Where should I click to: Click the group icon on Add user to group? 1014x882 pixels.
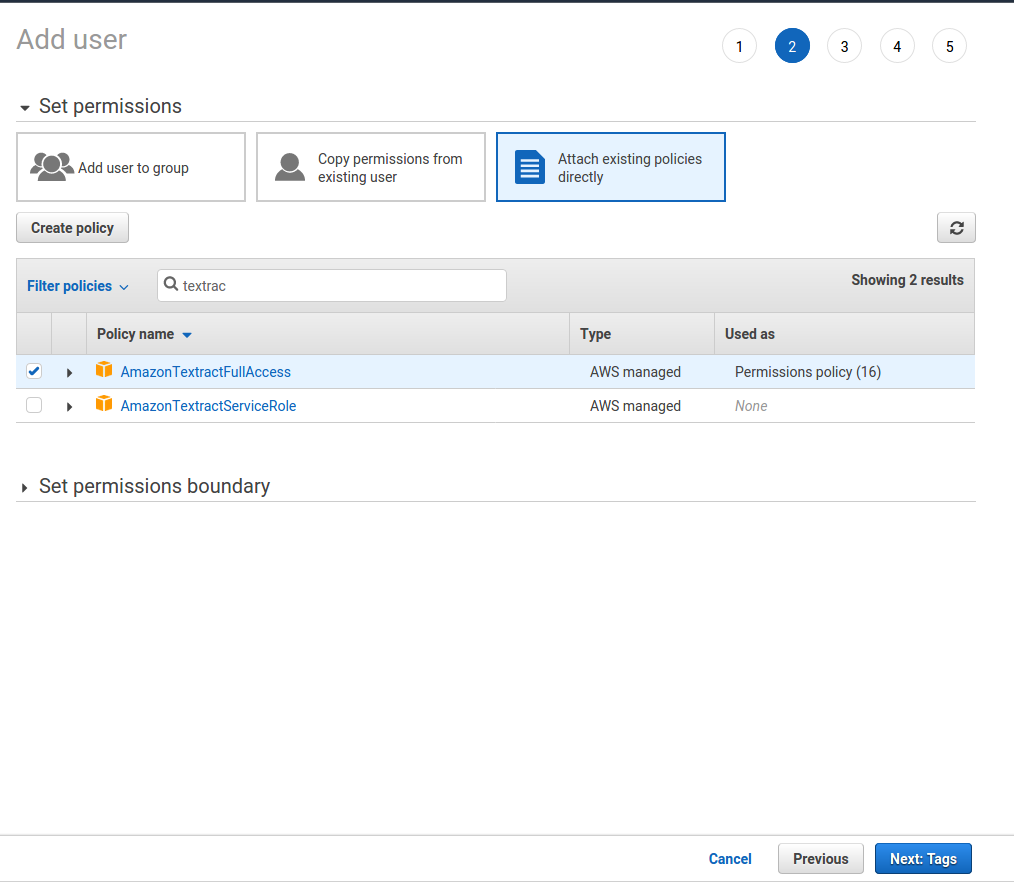coord(52,167)
